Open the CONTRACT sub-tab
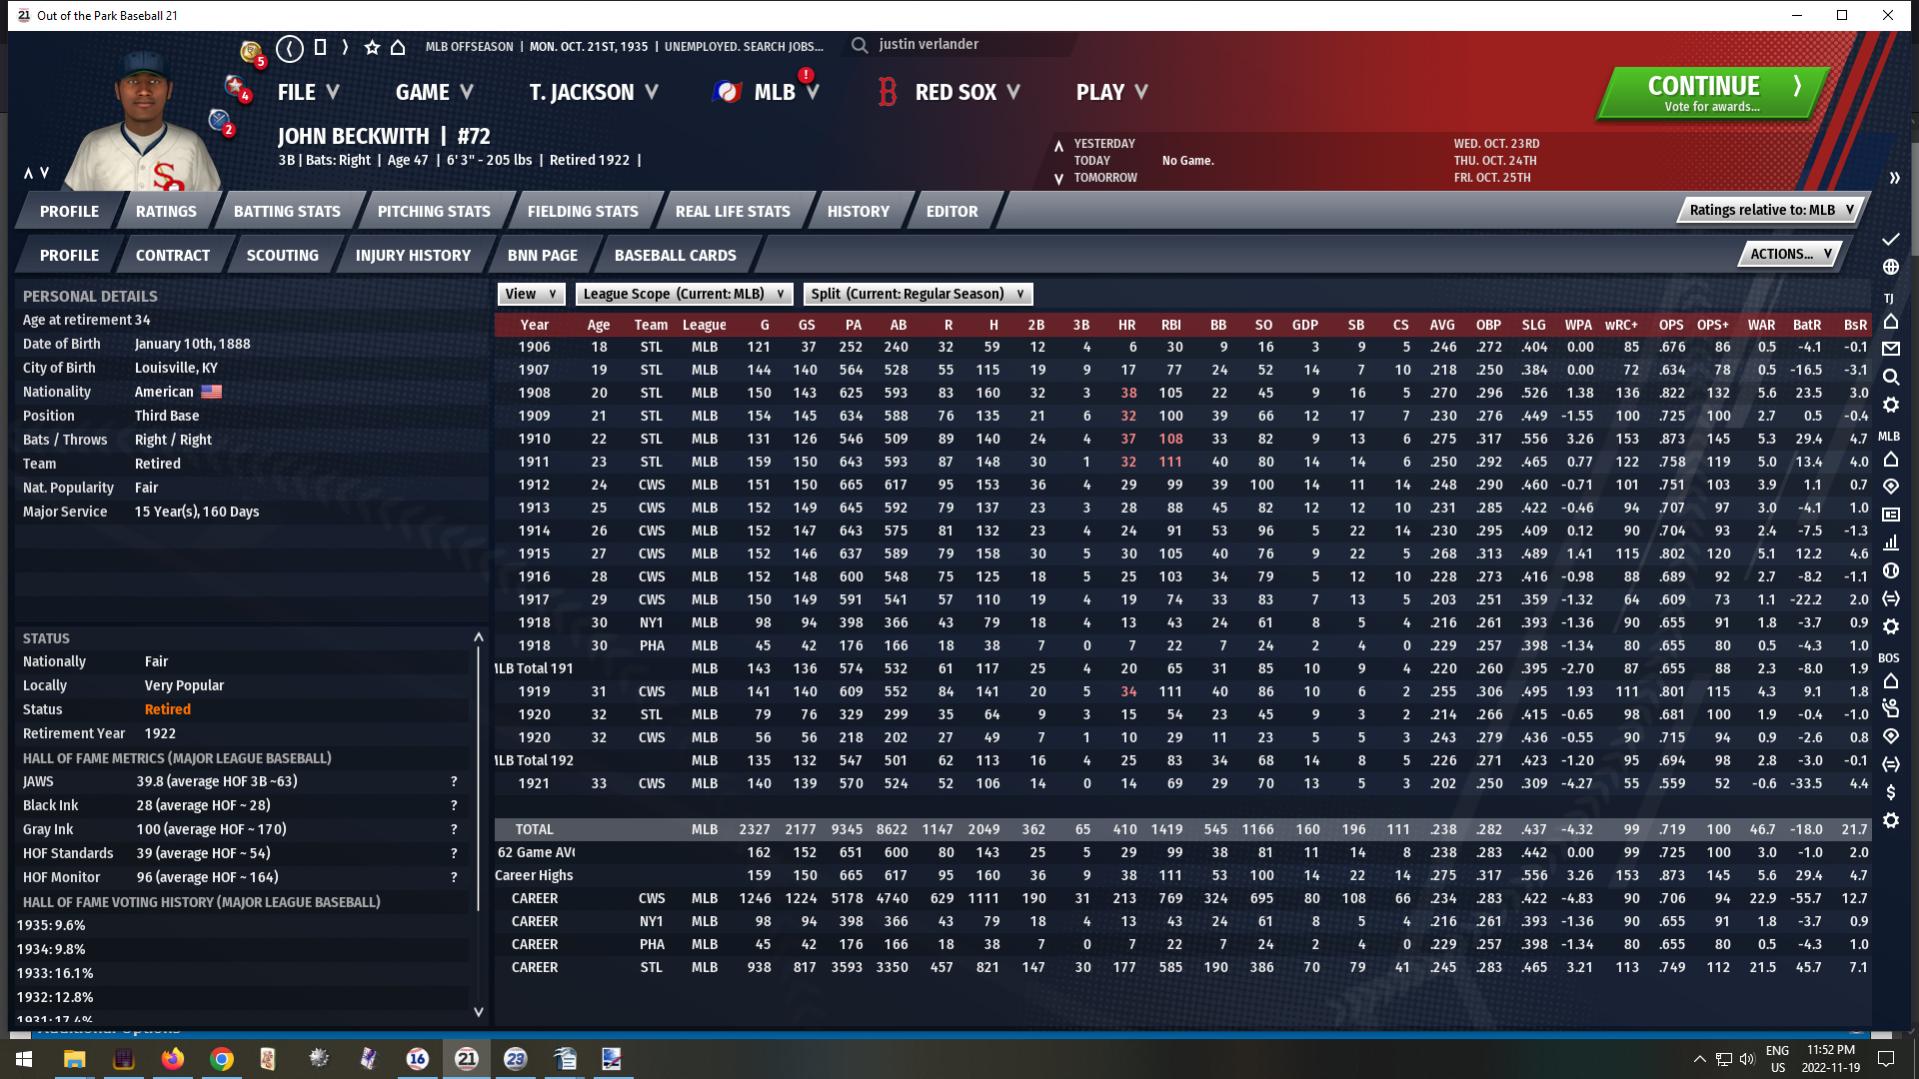 point(173,255)
